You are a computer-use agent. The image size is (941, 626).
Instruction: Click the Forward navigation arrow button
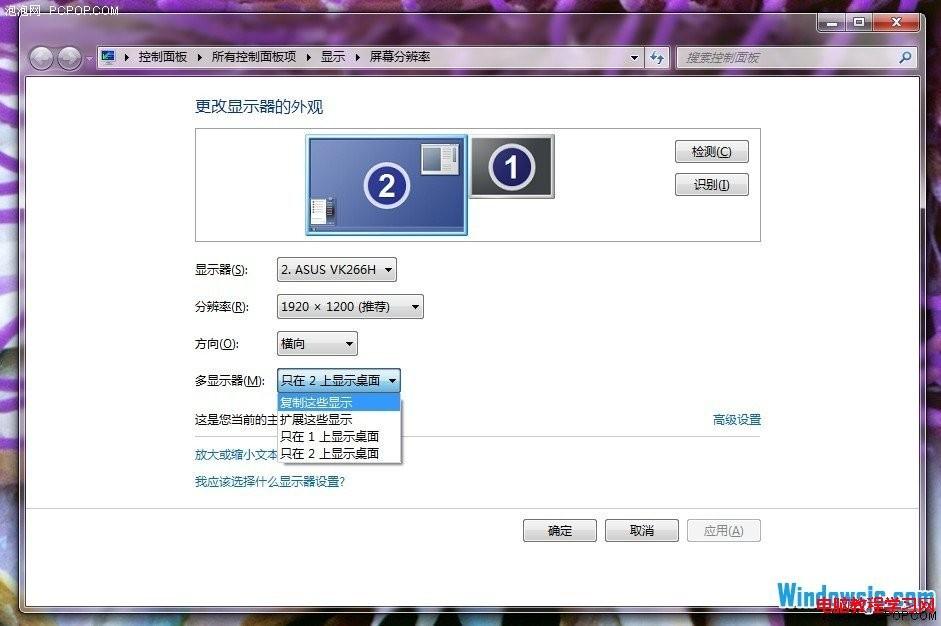click(70, 58)
